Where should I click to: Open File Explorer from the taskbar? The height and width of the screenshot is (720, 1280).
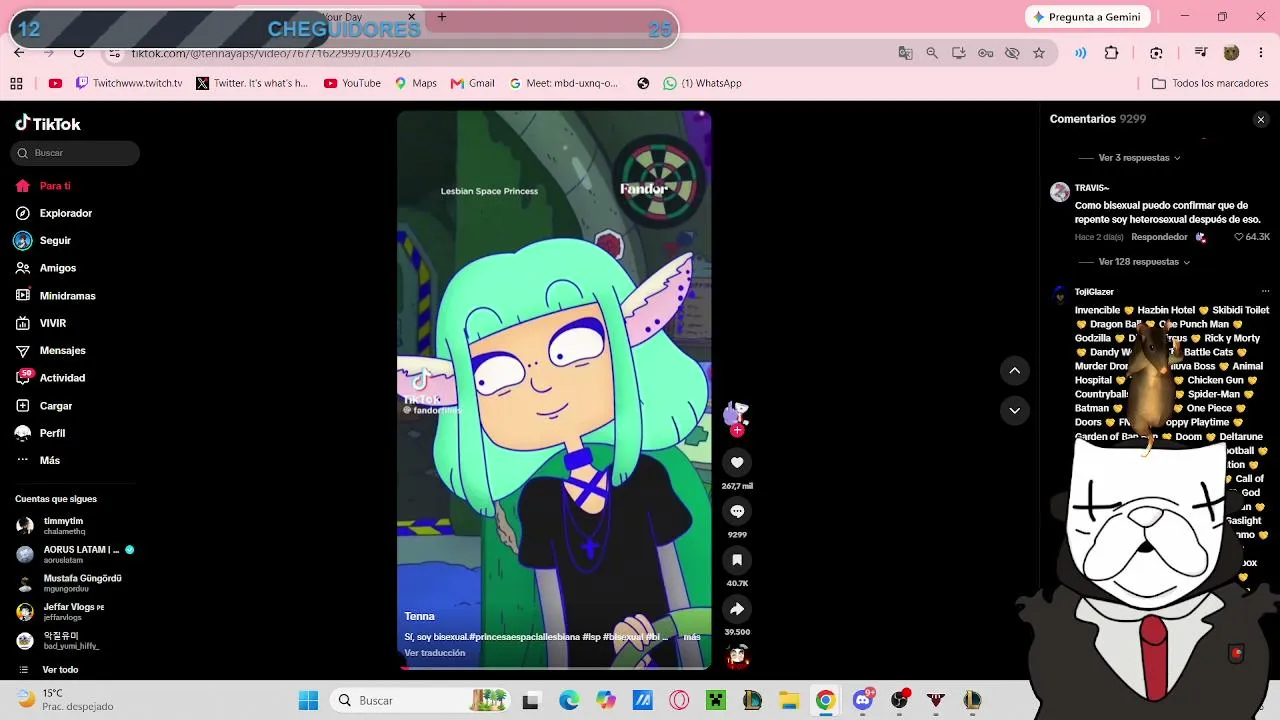click(x=789, y=700)
